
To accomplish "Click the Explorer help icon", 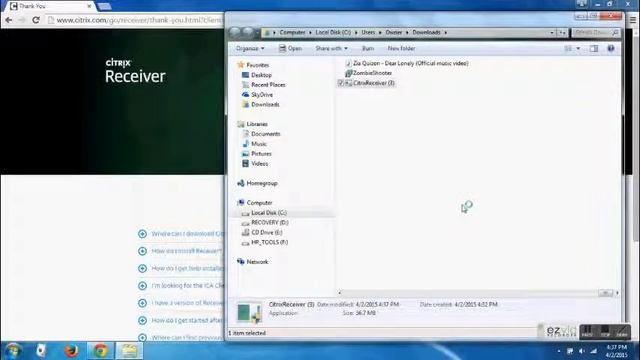I will (611, 49).
